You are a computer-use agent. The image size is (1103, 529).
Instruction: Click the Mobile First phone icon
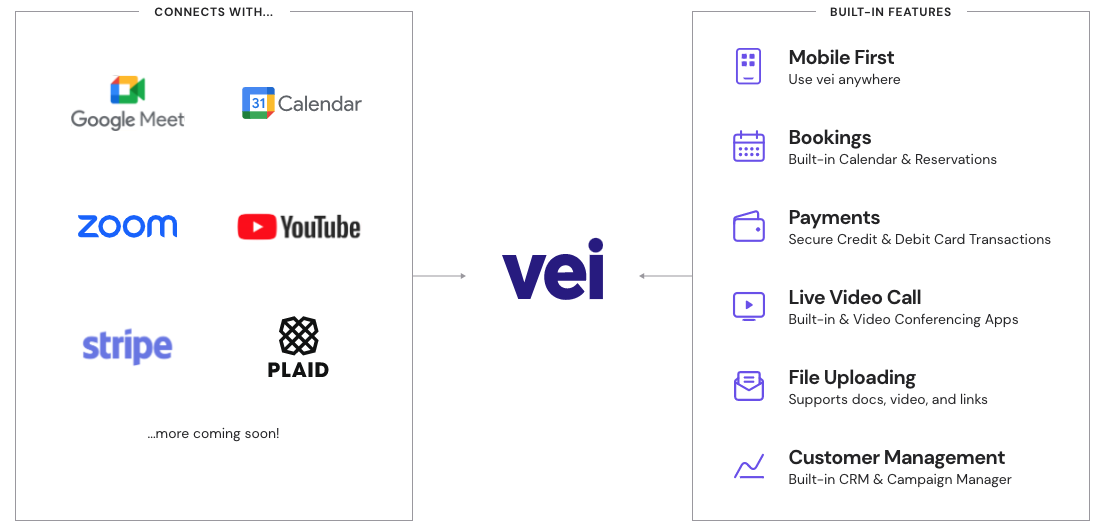(x=748, y=67)
